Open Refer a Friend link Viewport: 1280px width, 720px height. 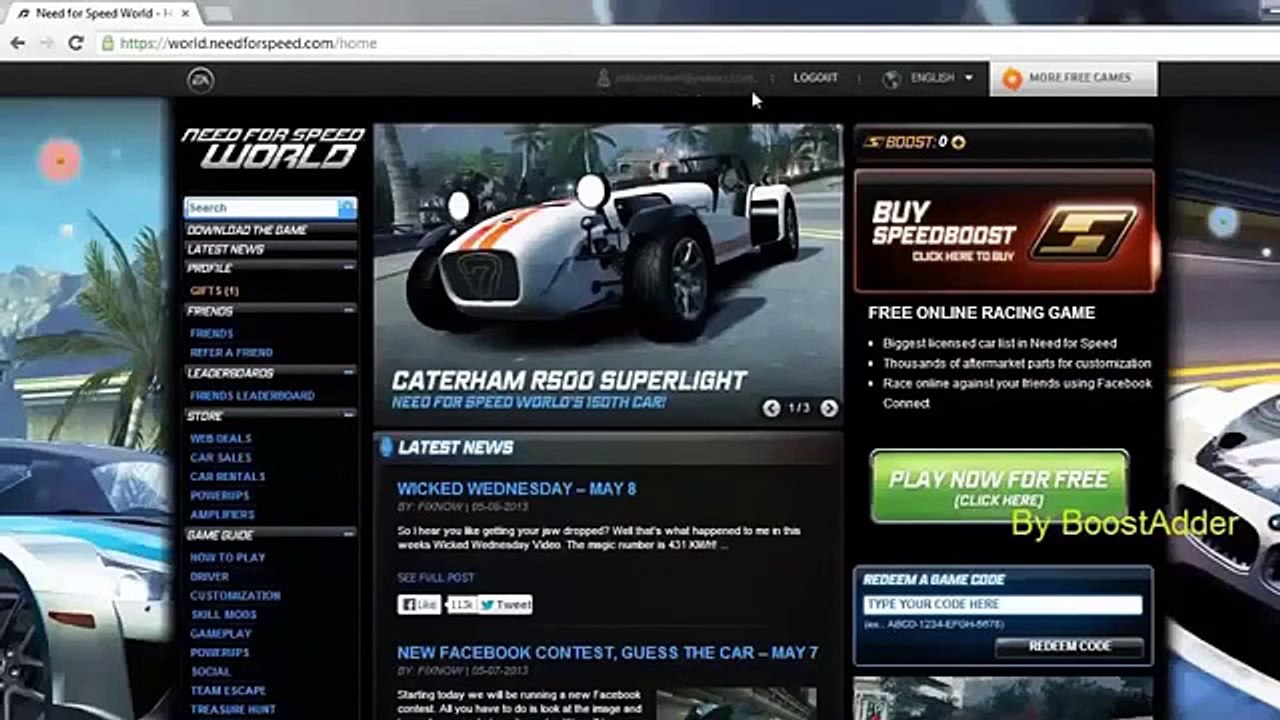[231, 353]
